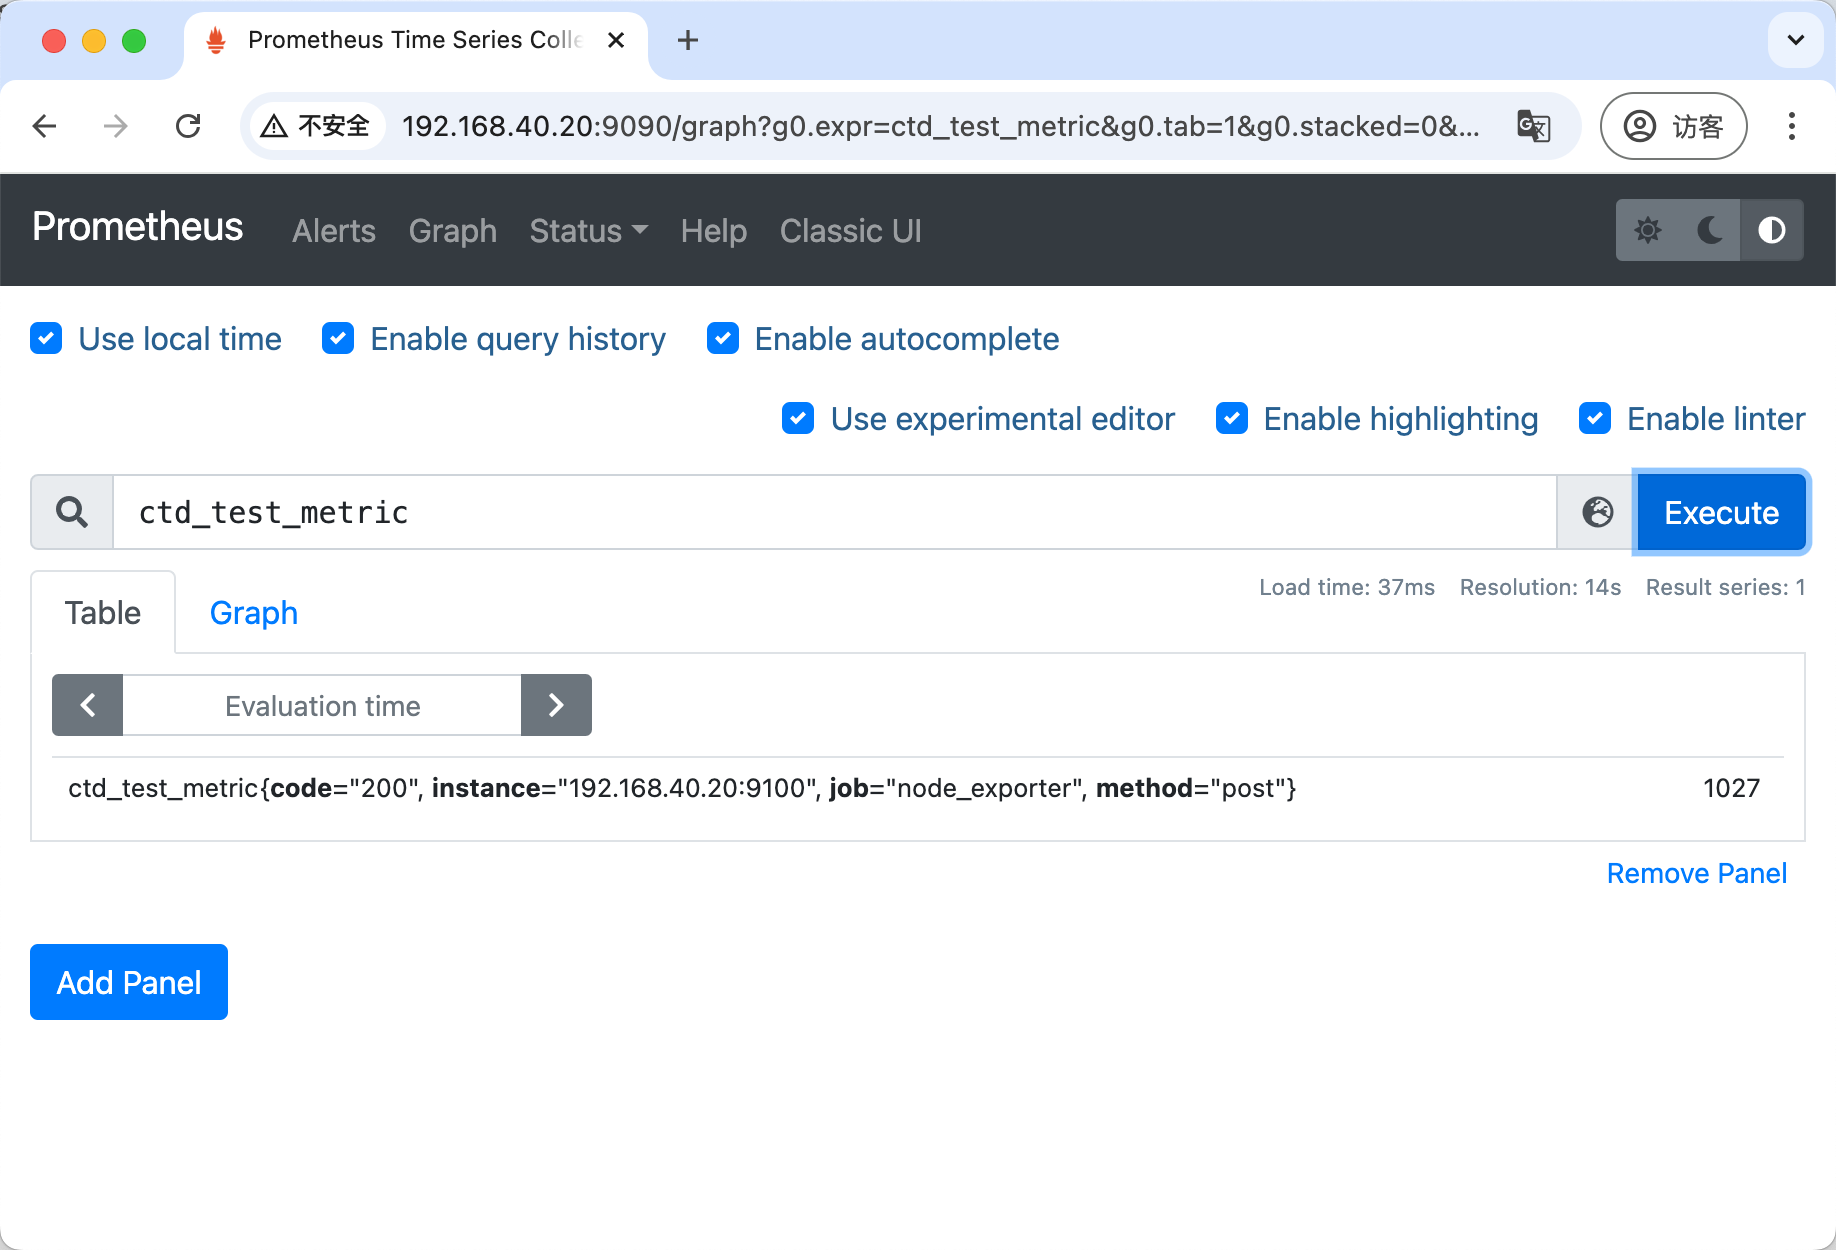Image resolution: width=1836 pixels, height=1250 pixels.
Task: Click the Evaluation time input field
Action: pos(322,706)
